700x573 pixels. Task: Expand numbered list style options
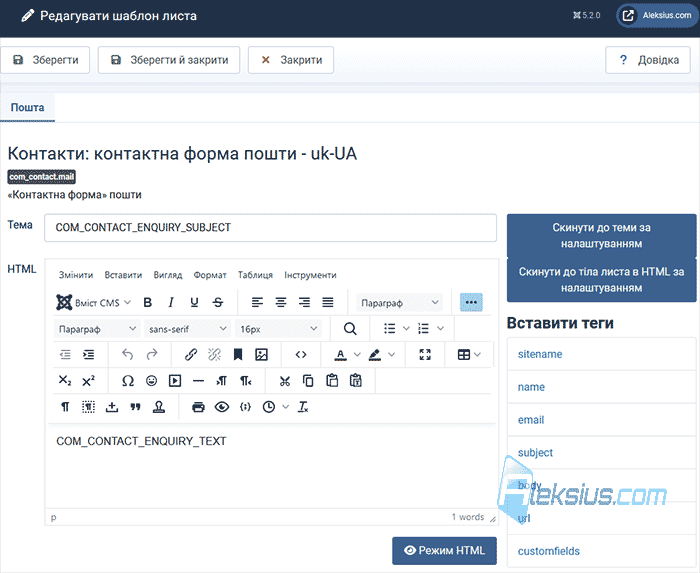tap(441, 329)
